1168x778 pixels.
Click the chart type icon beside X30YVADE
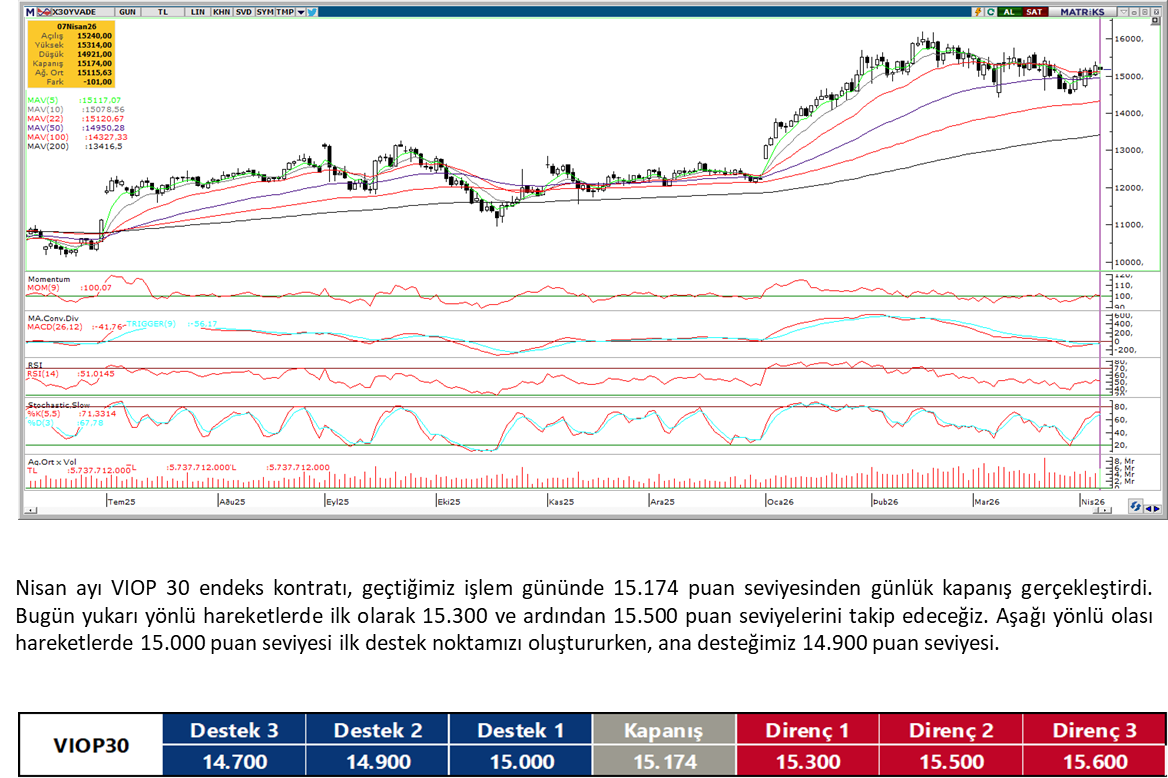click(x=42, y=12)
